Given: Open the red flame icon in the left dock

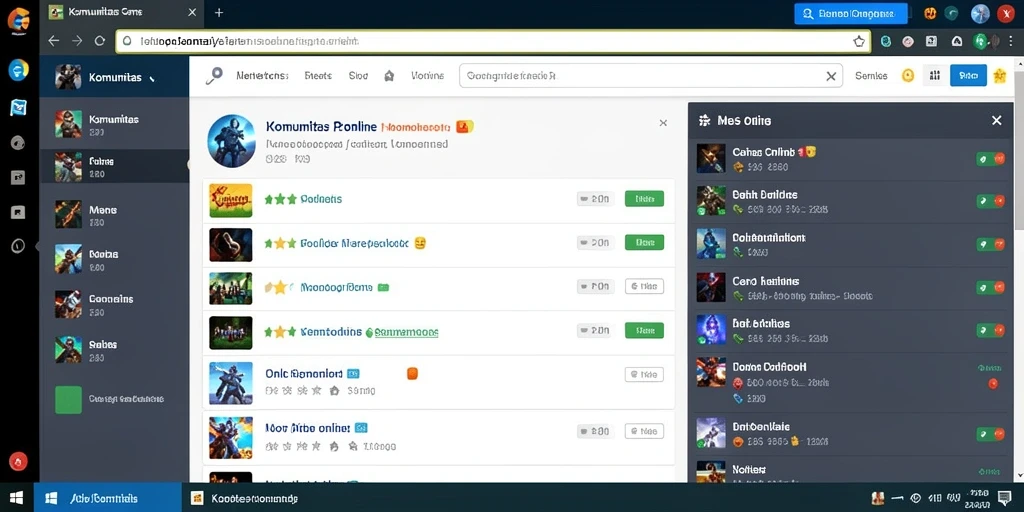Looking at the screenshot, I should point(18,461).
